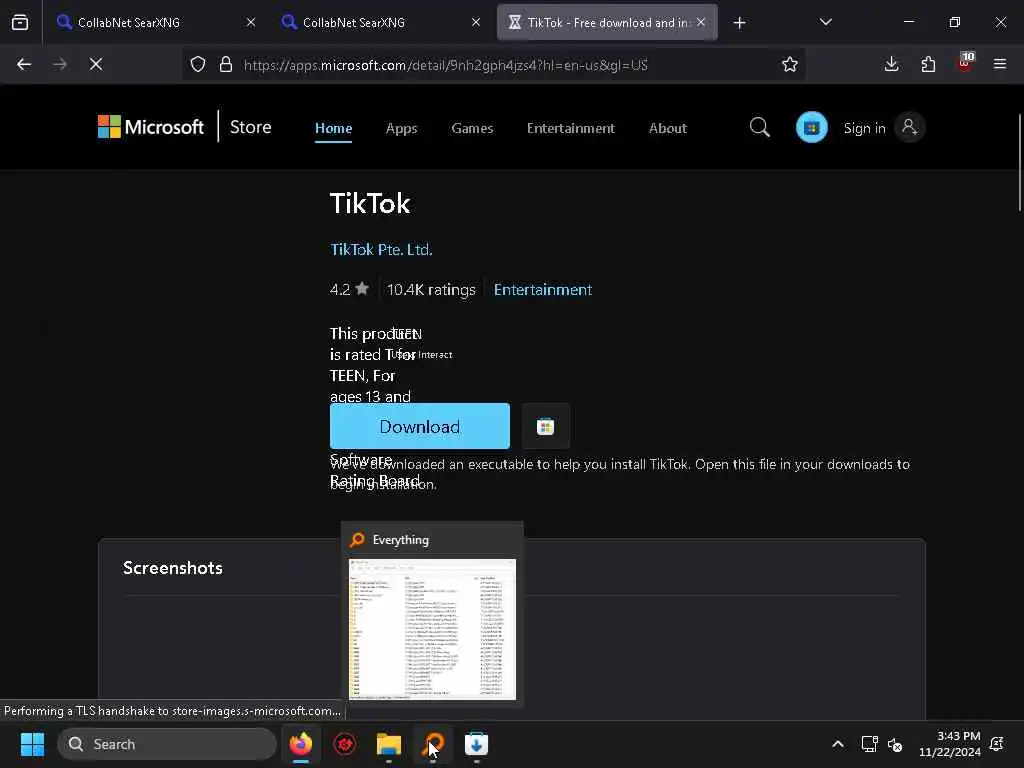Screen dimensions: 1024x768
Task: Go back to the previous page
Action: 24,64
